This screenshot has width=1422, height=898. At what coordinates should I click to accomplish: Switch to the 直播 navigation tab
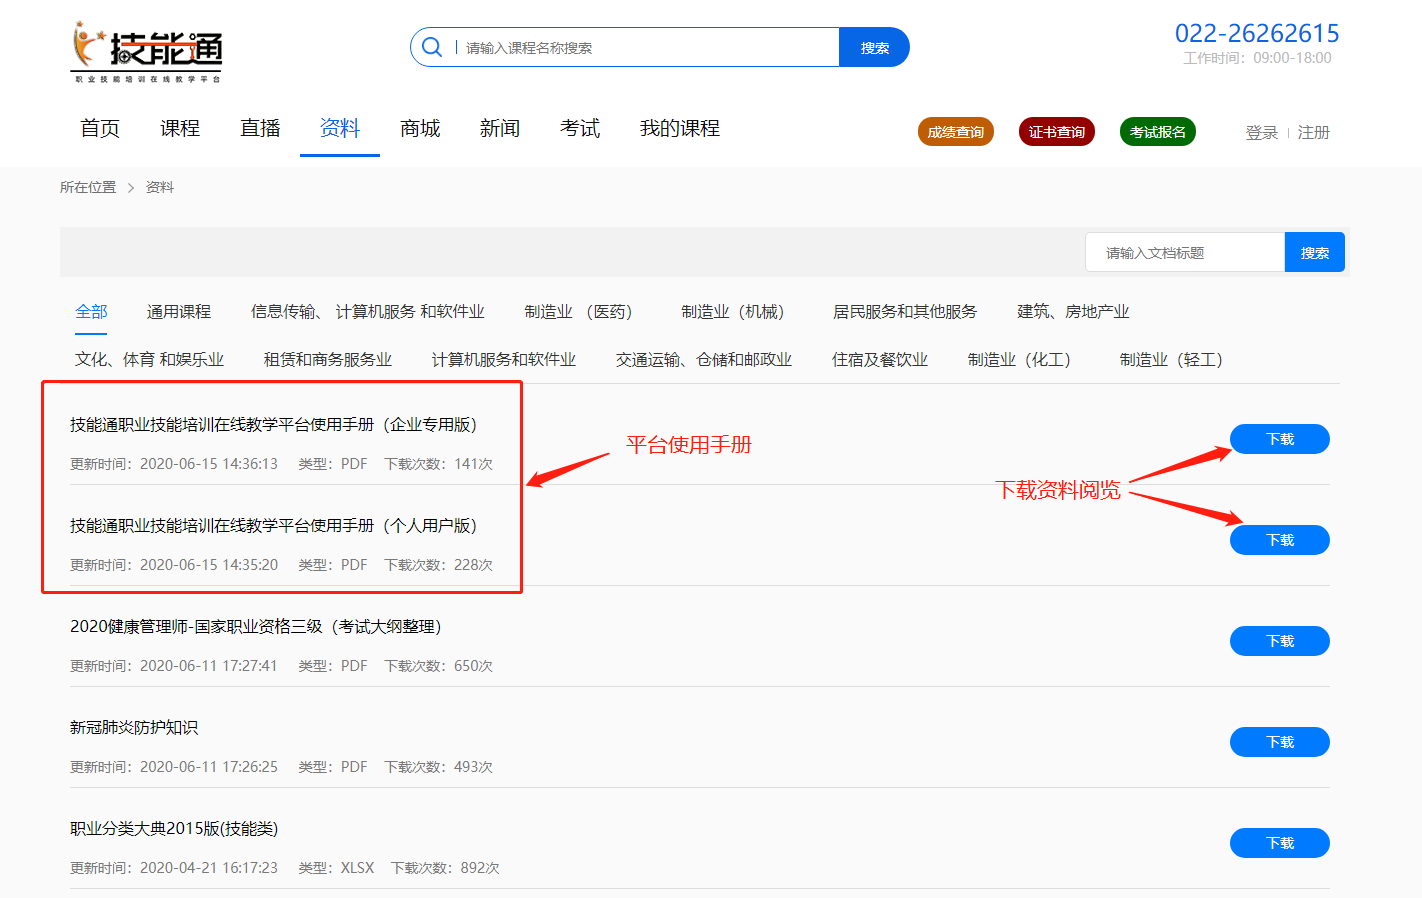(x=260, y=129)
